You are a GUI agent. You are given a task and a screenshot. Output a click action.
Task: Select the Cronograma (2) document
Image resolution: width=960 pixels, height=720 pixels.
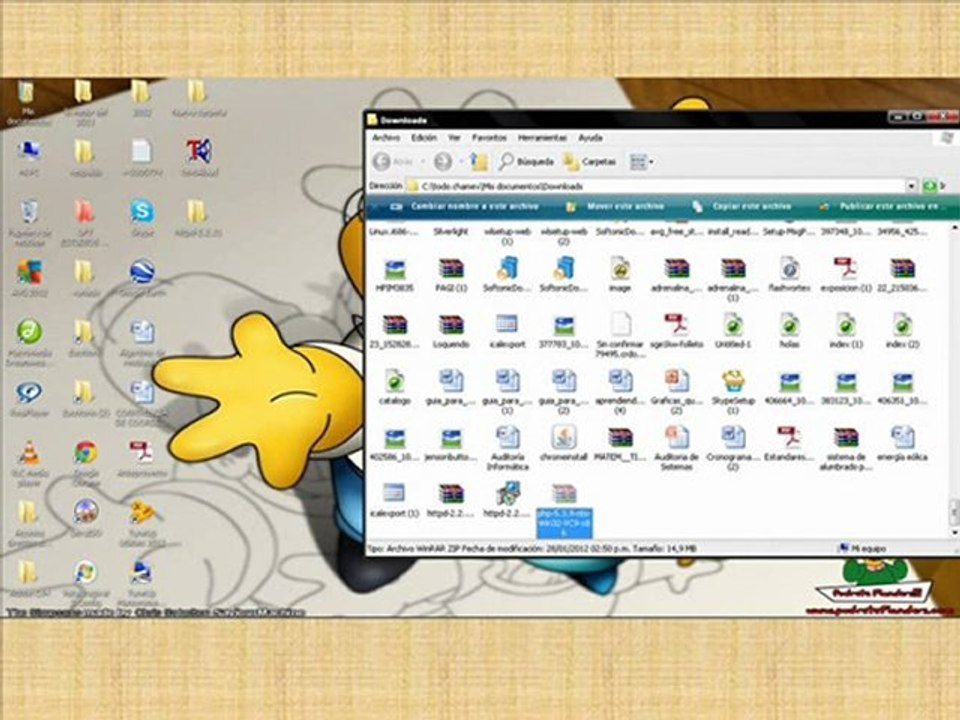click(733, 448)
